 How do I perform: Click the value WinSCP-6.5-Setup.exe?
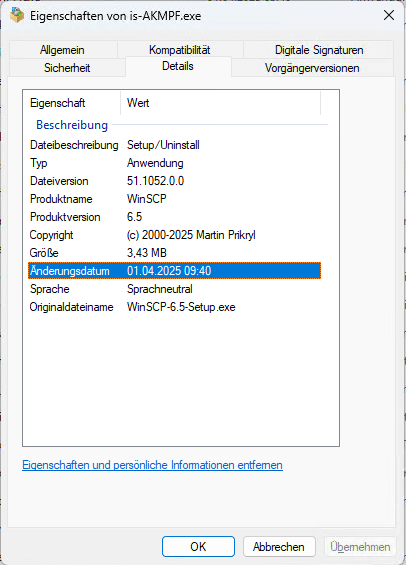[181, 307]
